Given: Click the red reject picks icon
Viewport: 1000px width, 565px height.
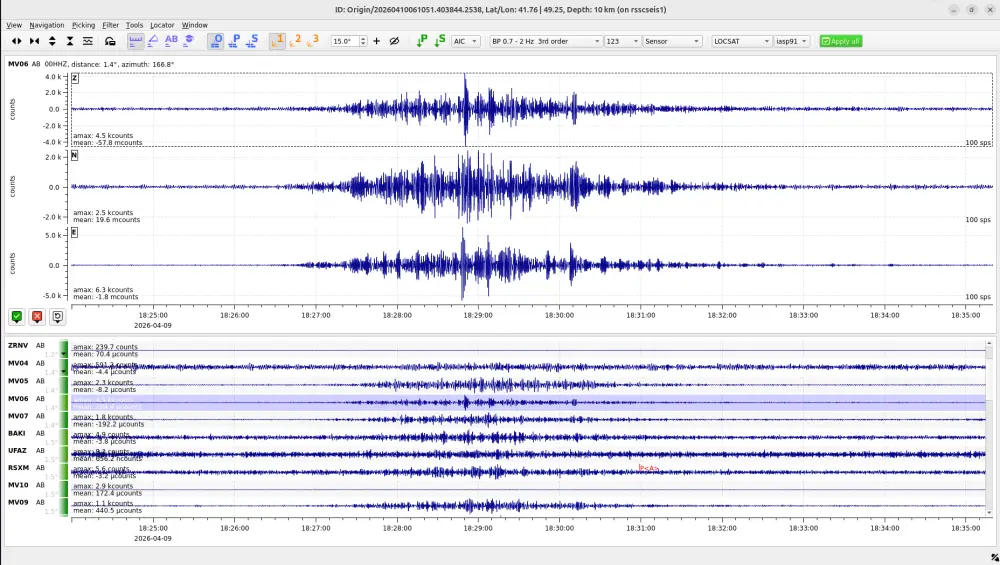Looking at the screenshot, I should [x=37, y=317].
